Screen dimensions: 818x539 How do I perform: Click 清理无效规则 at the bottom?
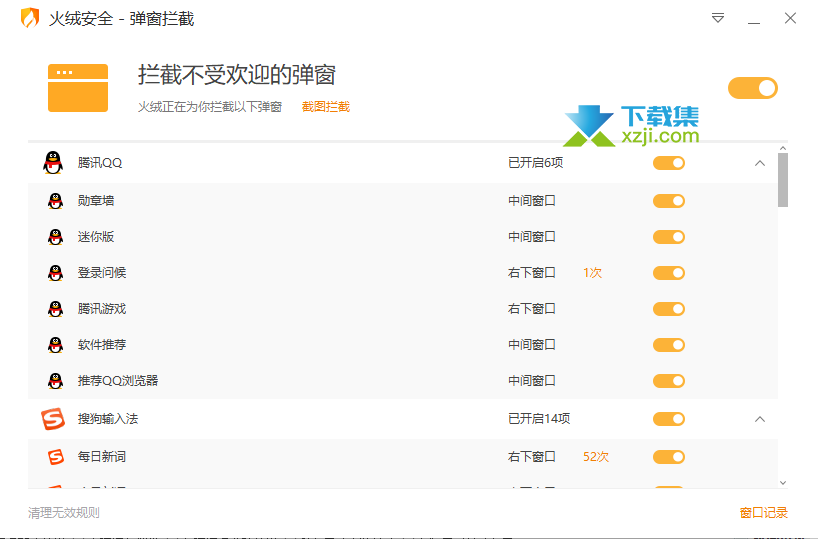(64, 512)
